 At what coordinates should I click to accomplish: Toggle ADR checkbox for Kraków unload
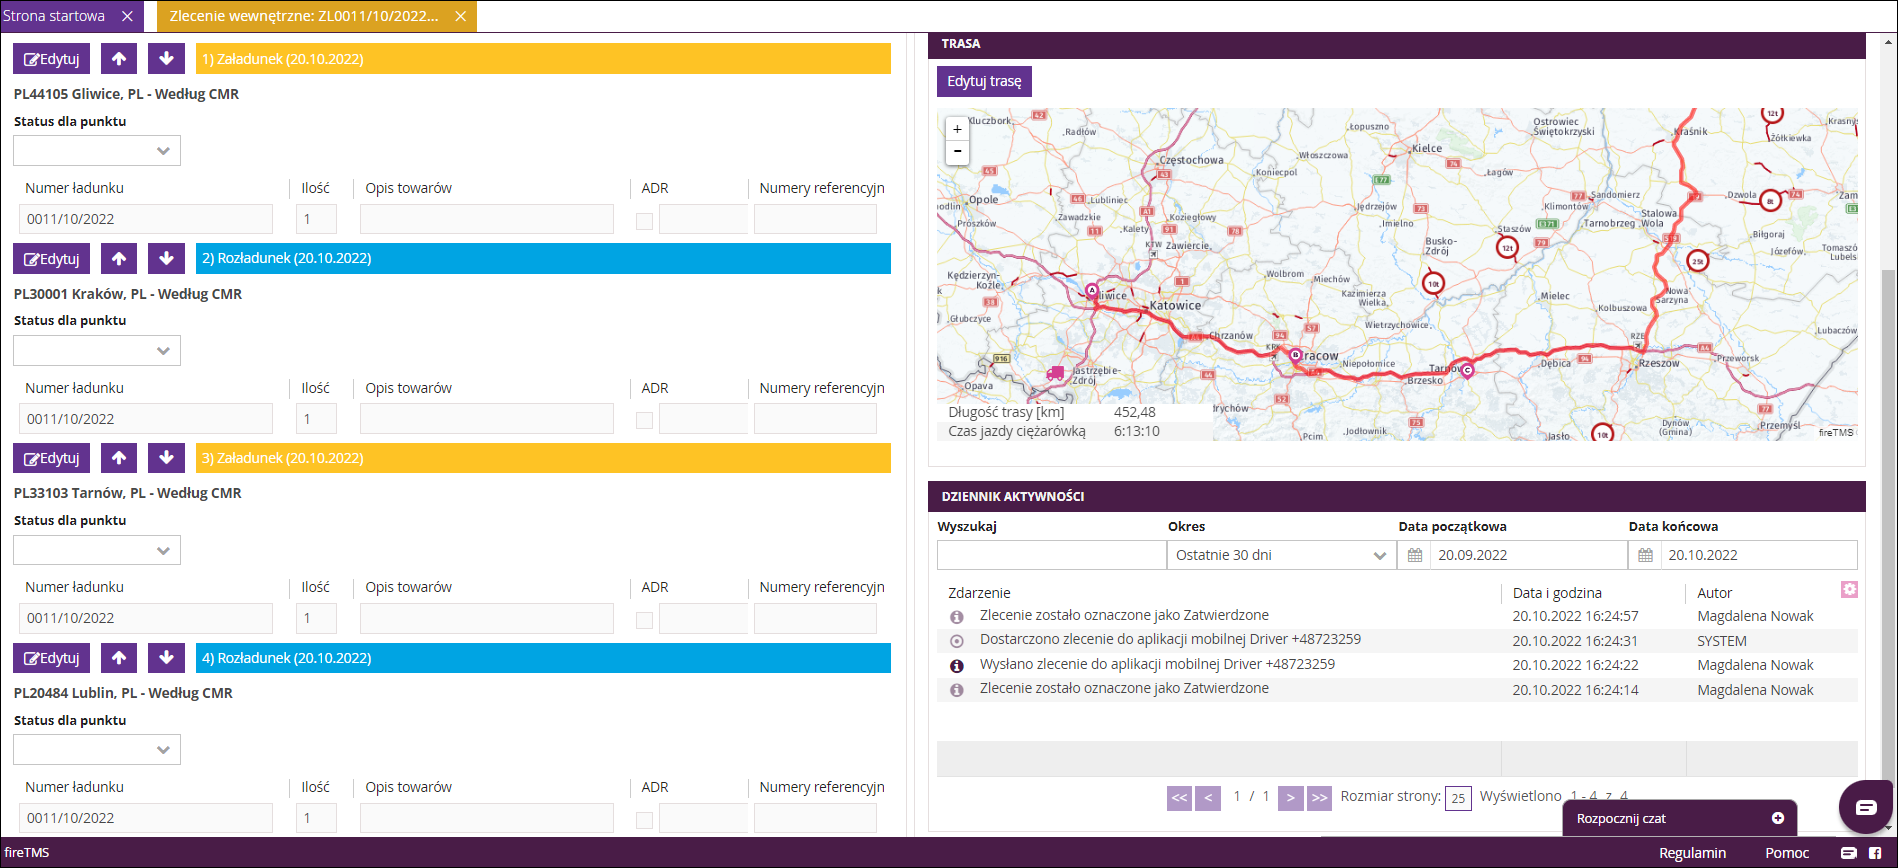645,421
